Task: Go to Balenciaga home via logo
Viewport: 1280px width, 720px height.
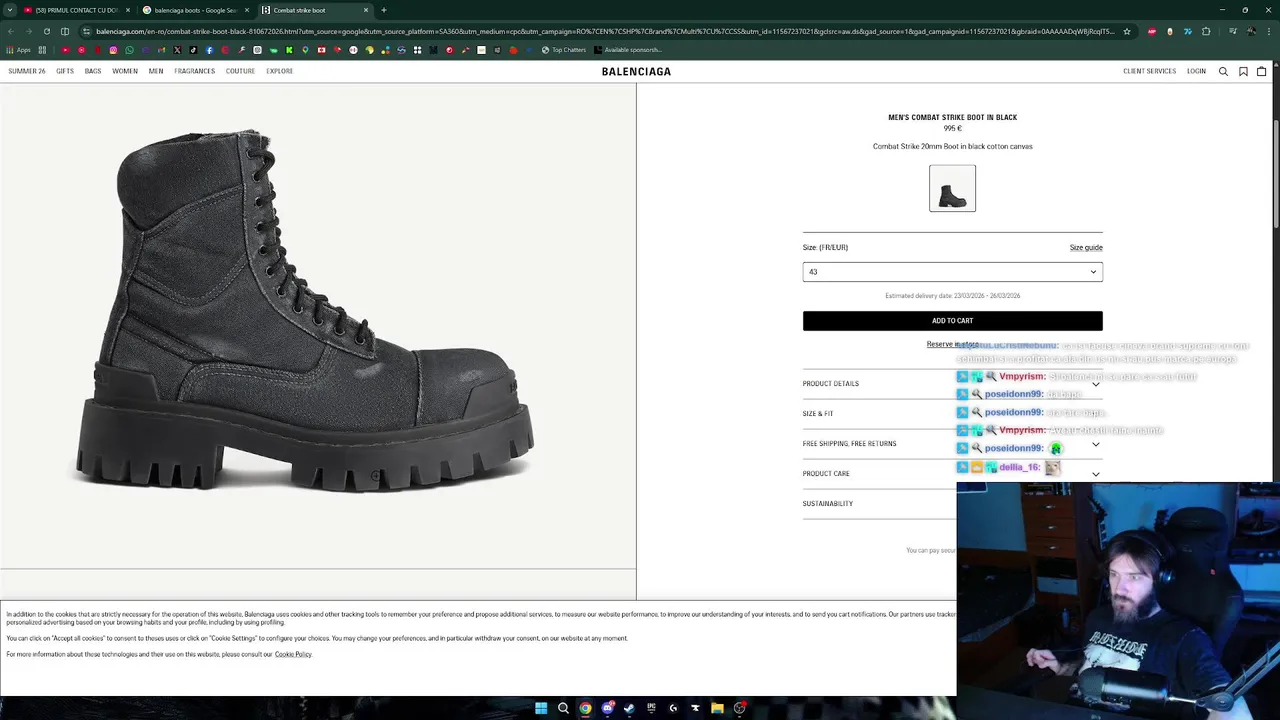Action: point(636,71)
